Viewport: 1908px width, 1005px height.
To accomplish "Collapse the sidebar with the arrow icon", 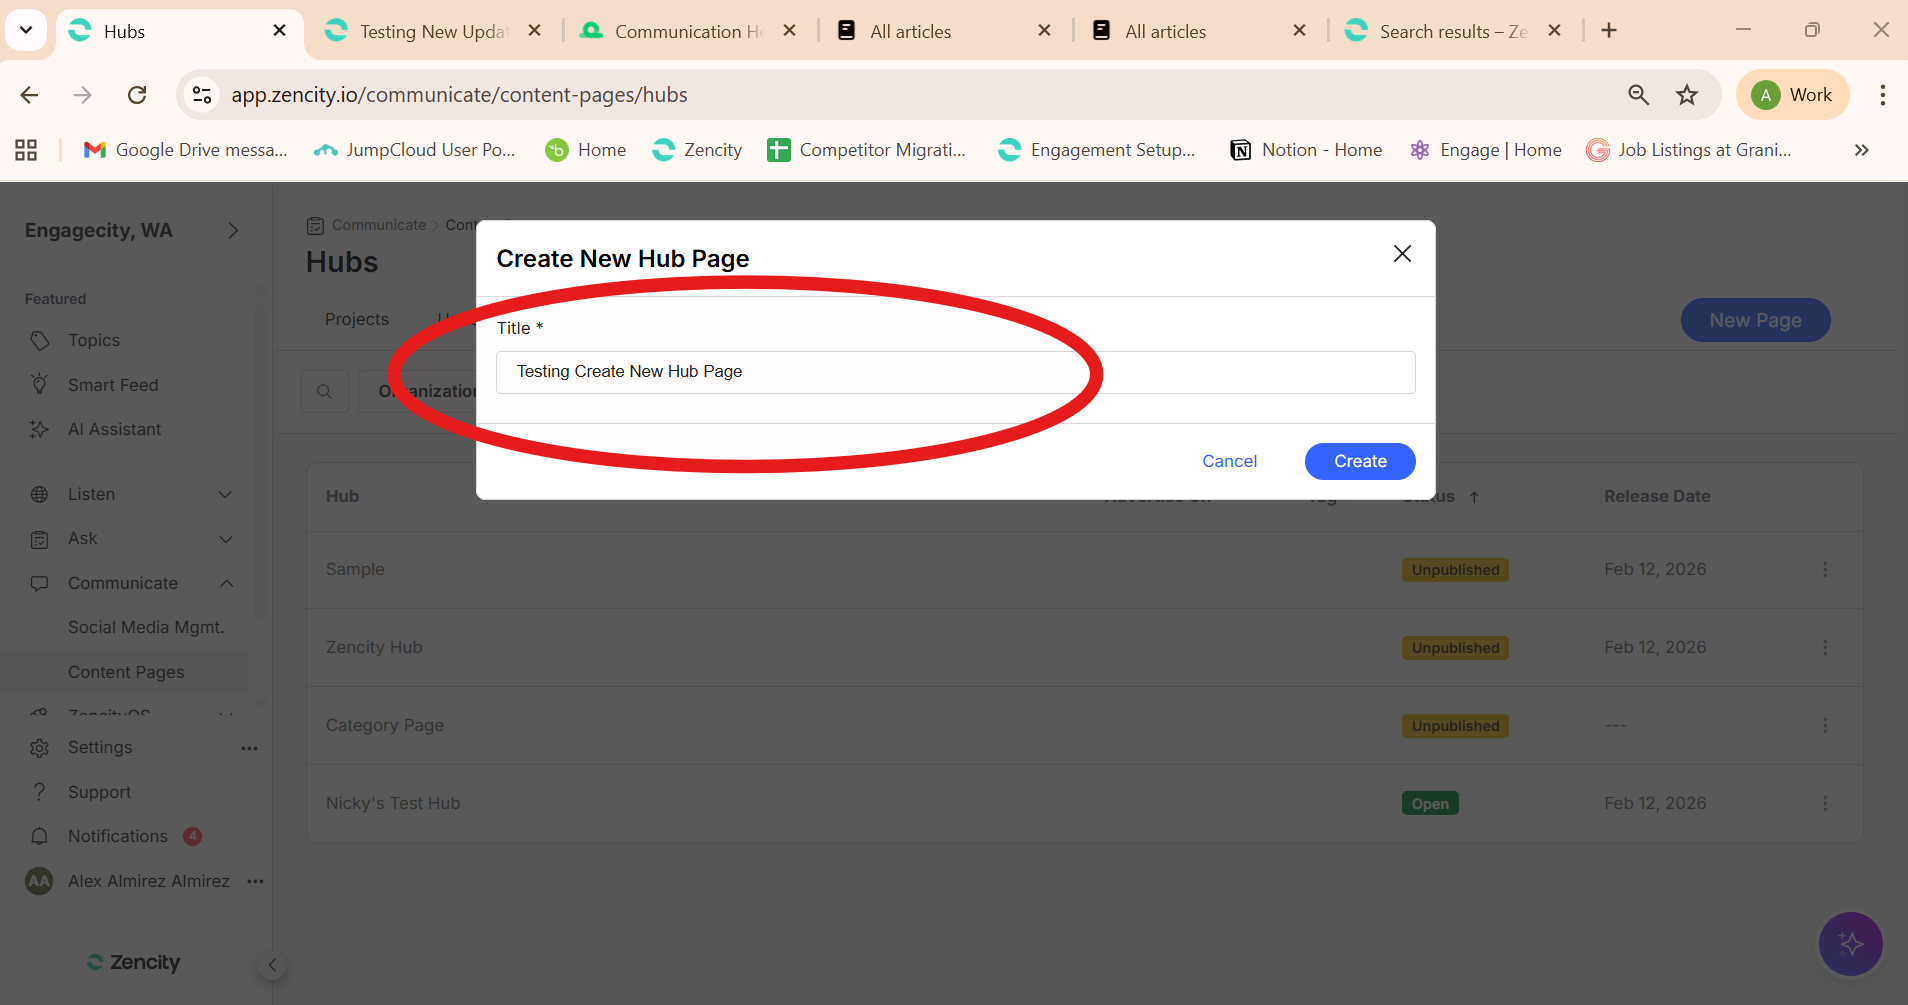I will click(x=272, y=965).
